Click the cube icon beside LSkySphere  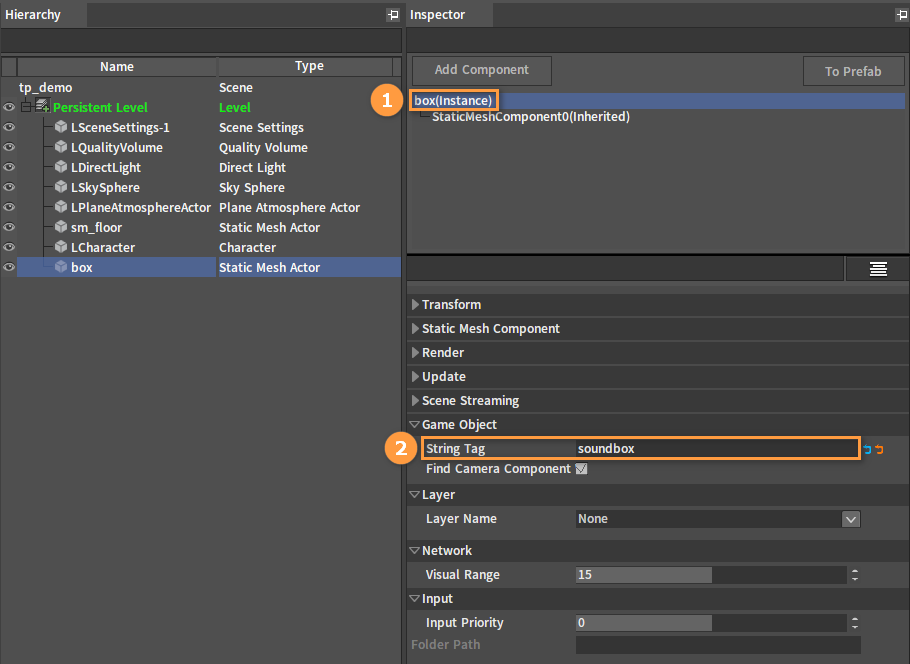(x=61, y=187)
